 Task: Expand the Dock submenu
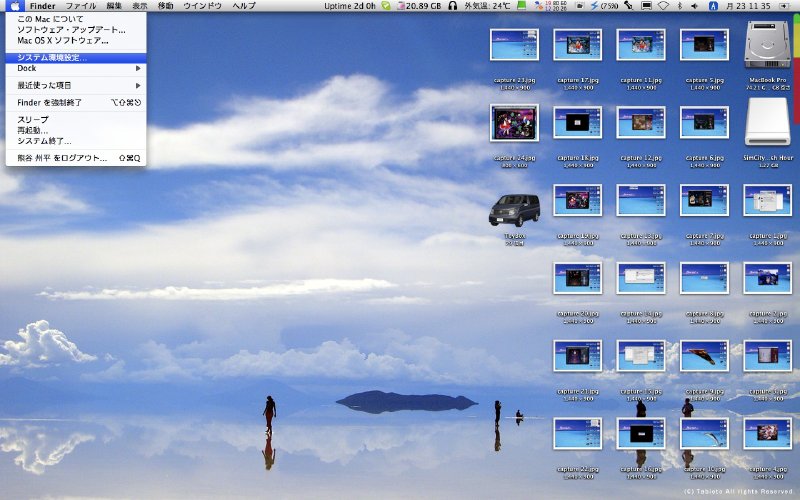[76, 68]
